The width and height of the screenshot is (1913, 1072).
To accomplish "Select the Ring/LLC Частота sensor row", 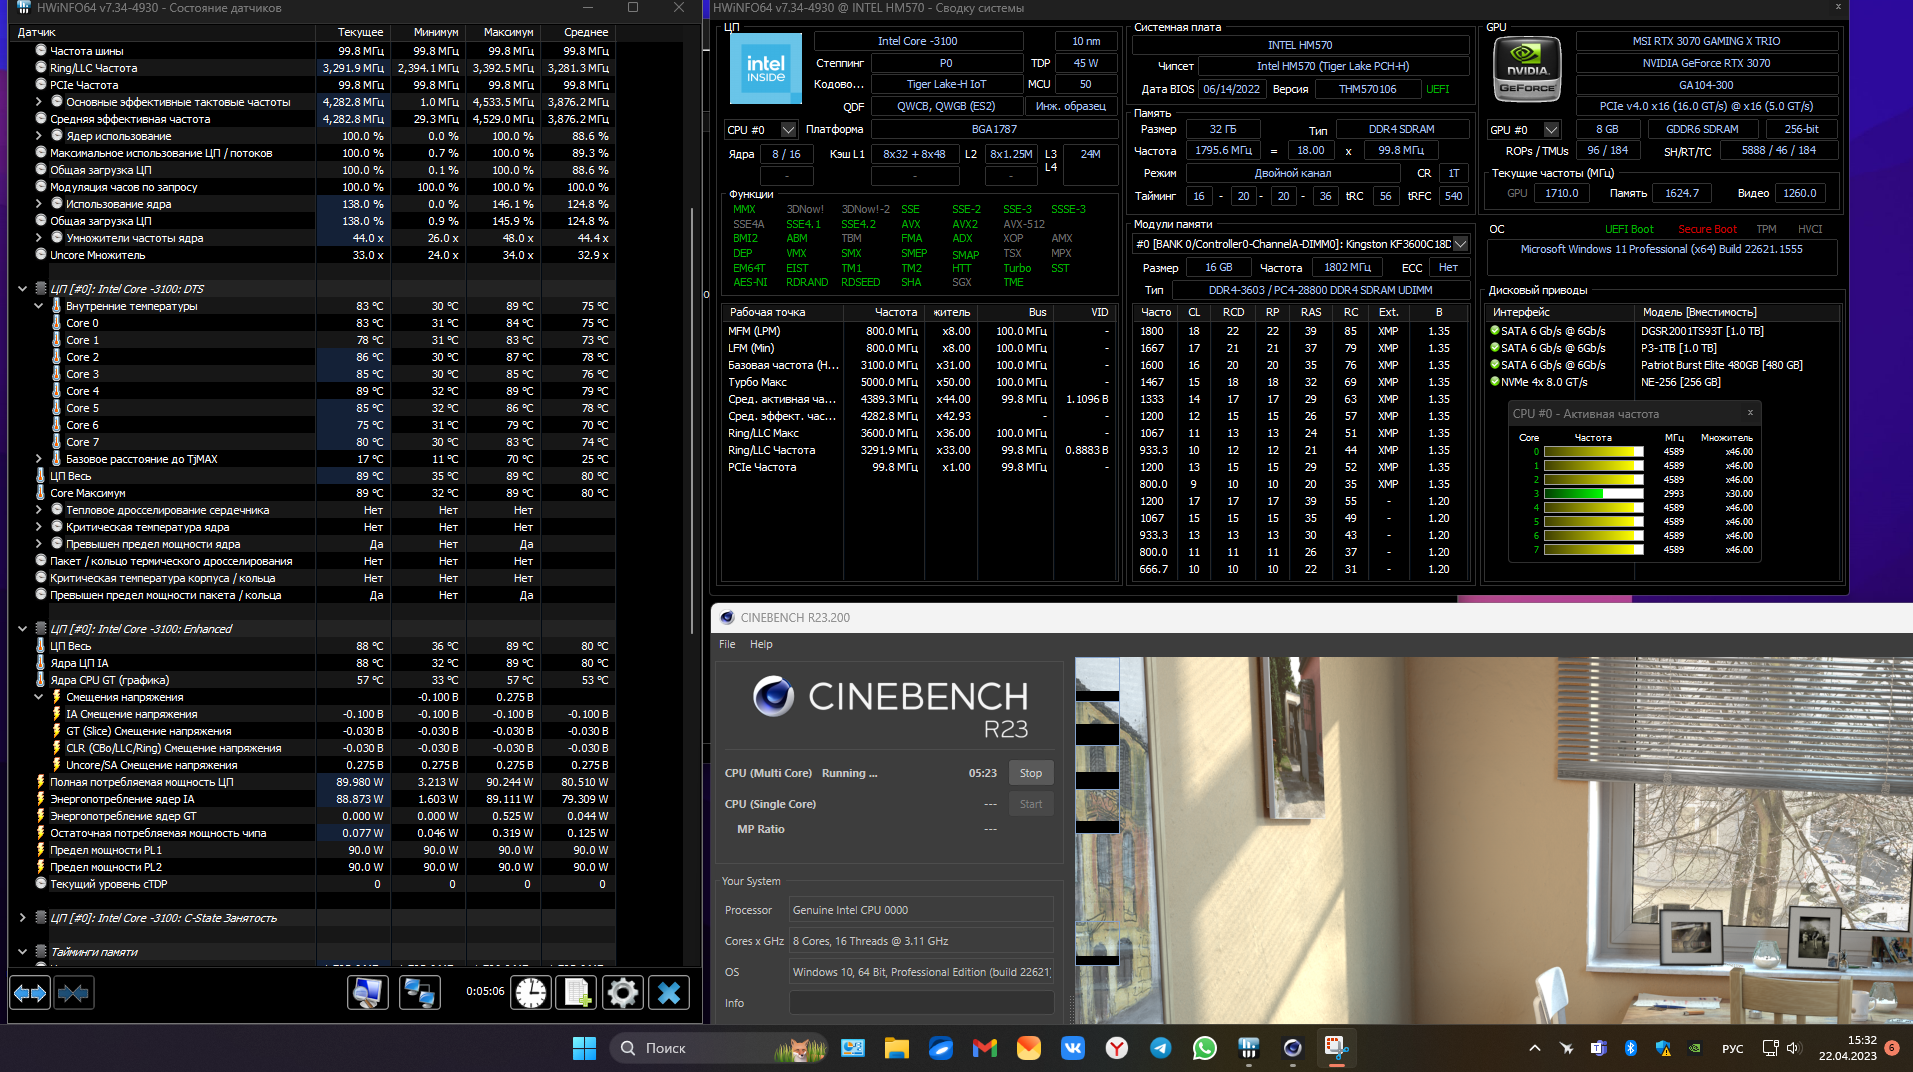I will pyautogui.click(x=313, y=68).
